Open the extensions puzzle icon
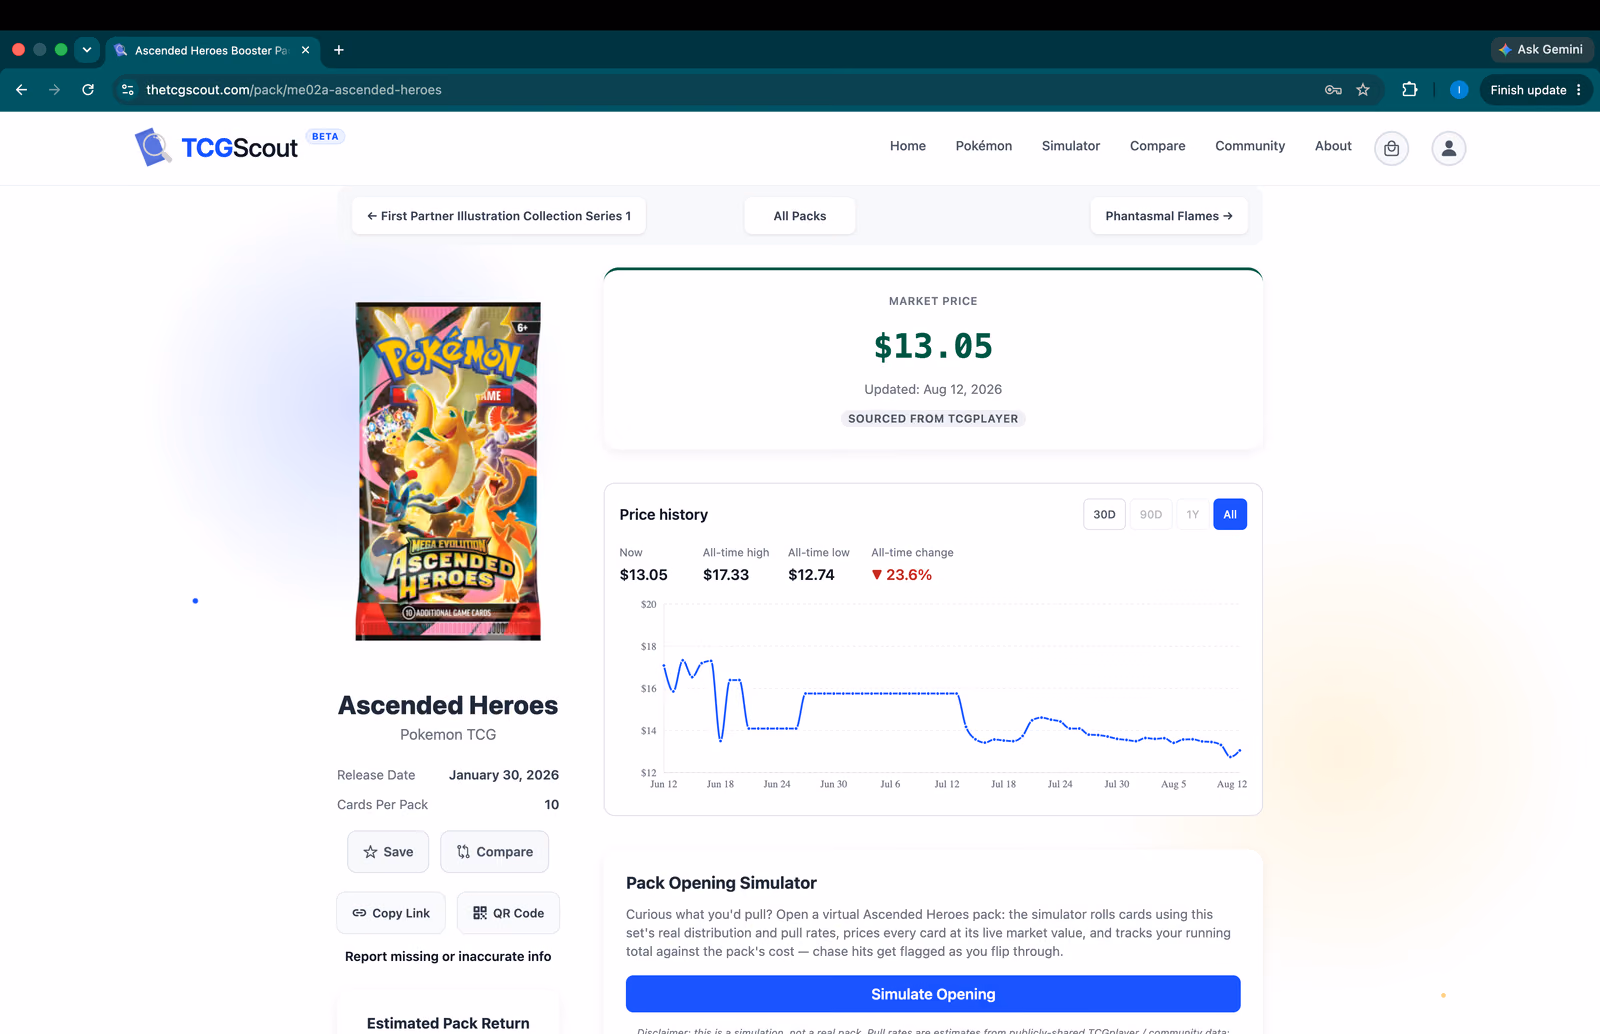The width and height of the screenshot is (1600, 1034). click(x=1410, y=90)
